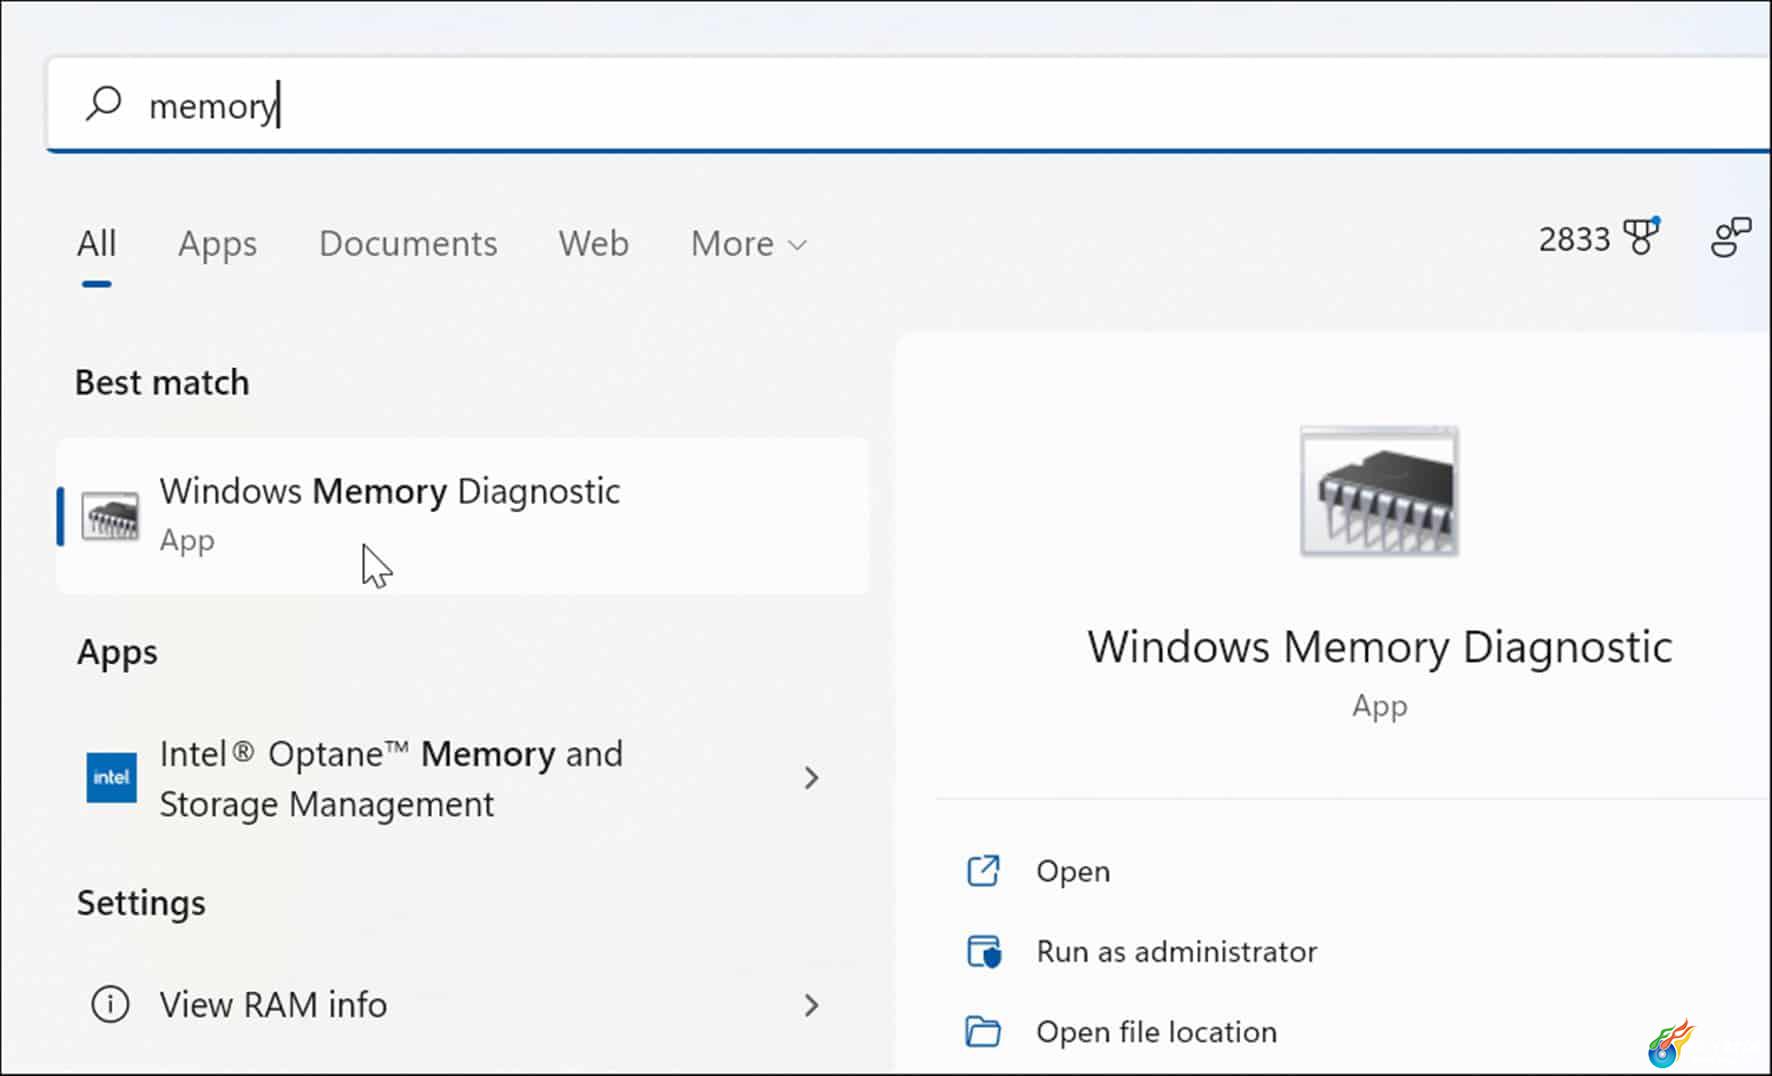Click the Apps section heading
The image size is (1772, 1076).
click(x=117, y=652)
